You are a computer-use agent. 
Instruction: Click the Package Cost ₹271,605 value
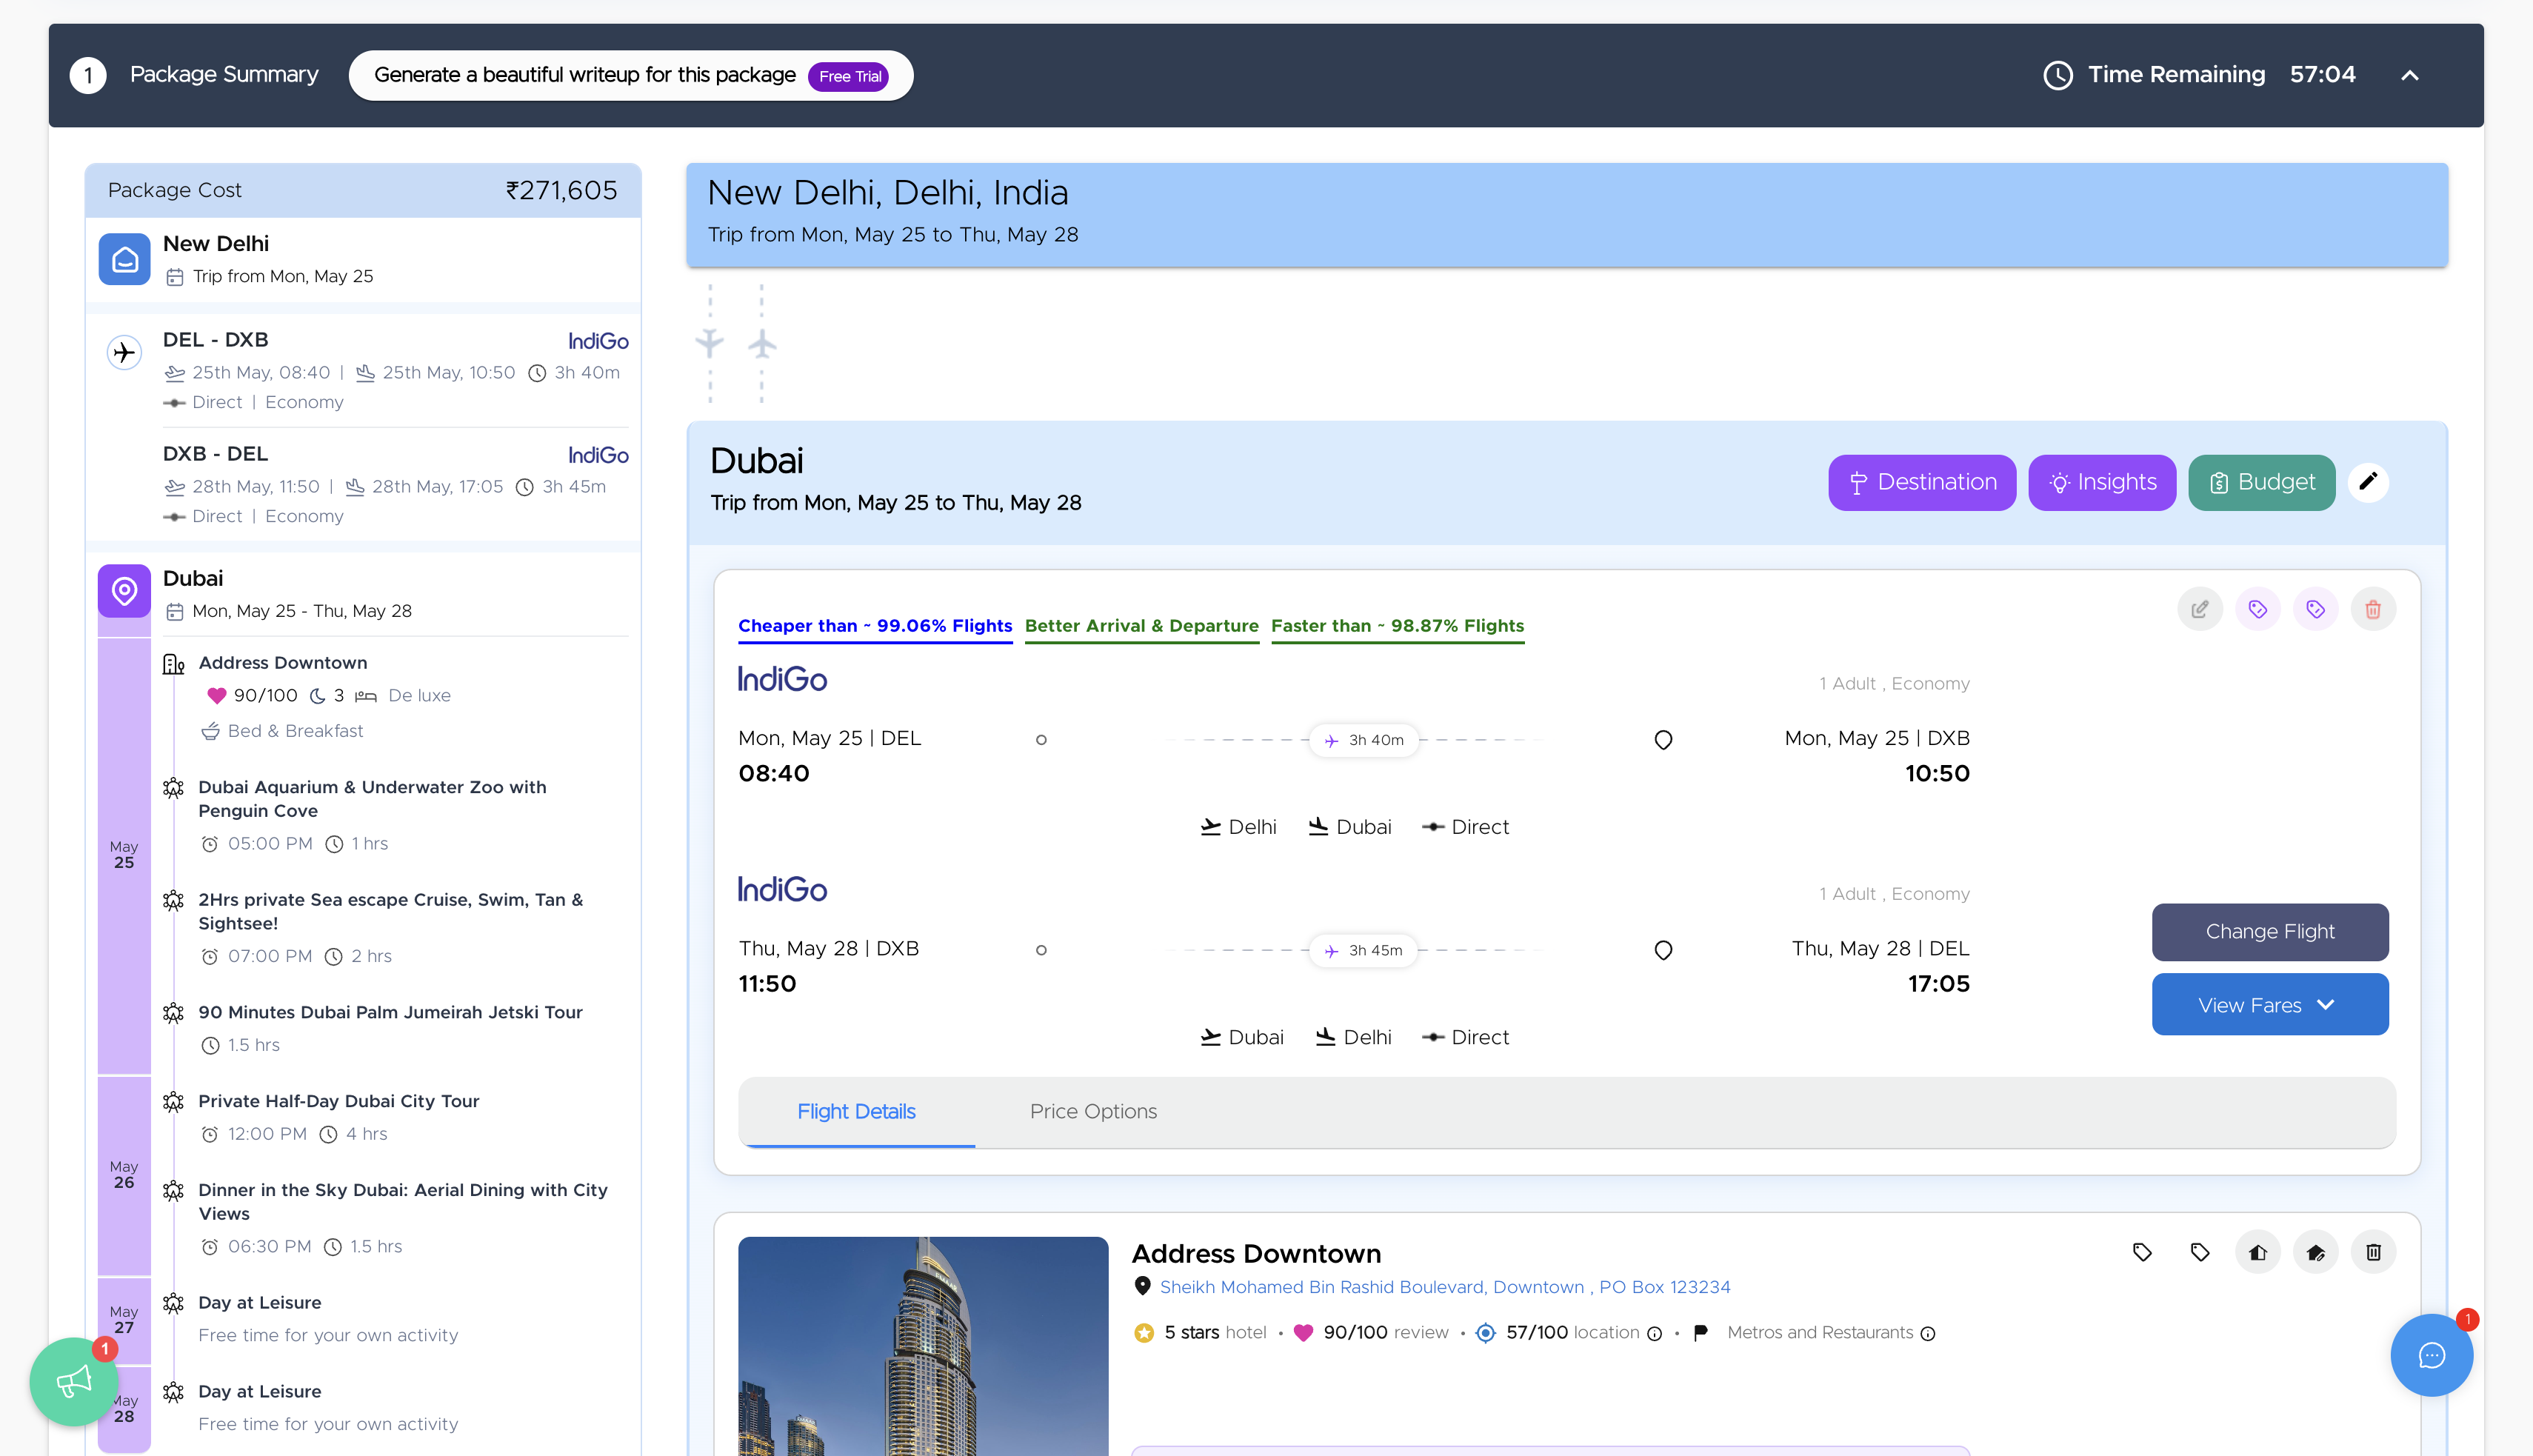(x=561, y=190)
